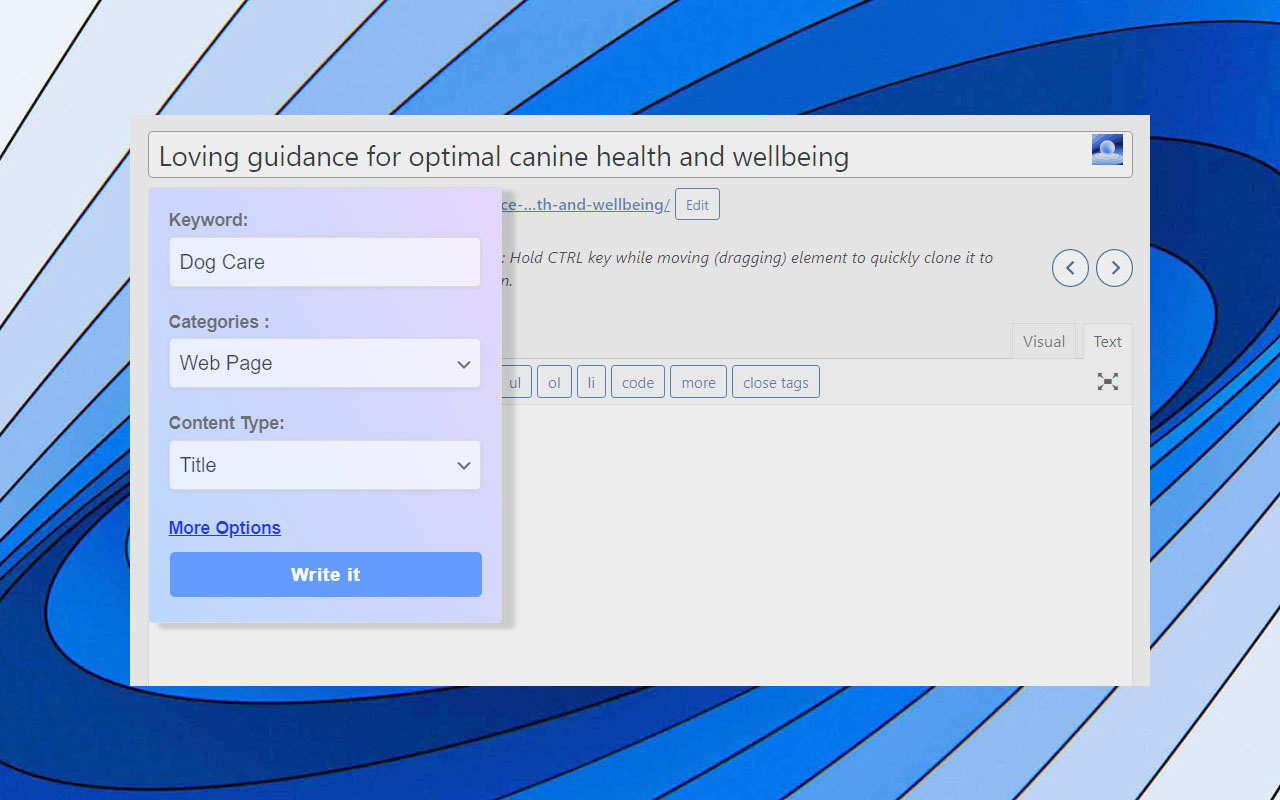Viewport: 1280px width, 800px height.
Task: Insert a code tag from the toolbar
Action: coord(637,383)
